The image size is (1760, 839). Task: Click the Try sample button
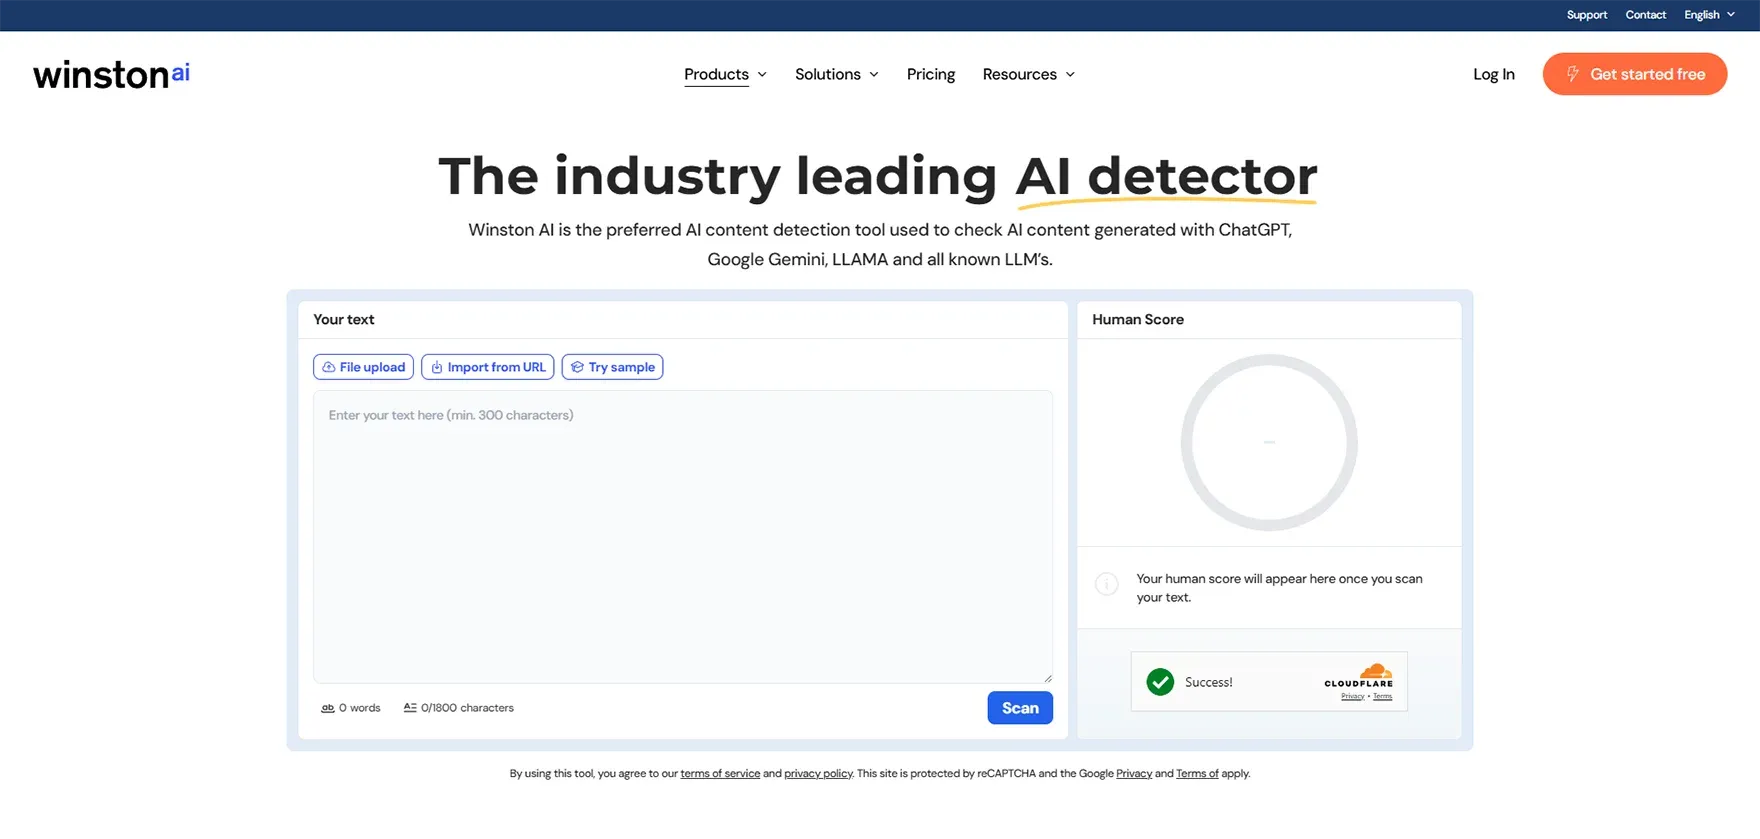coord(612,367)
